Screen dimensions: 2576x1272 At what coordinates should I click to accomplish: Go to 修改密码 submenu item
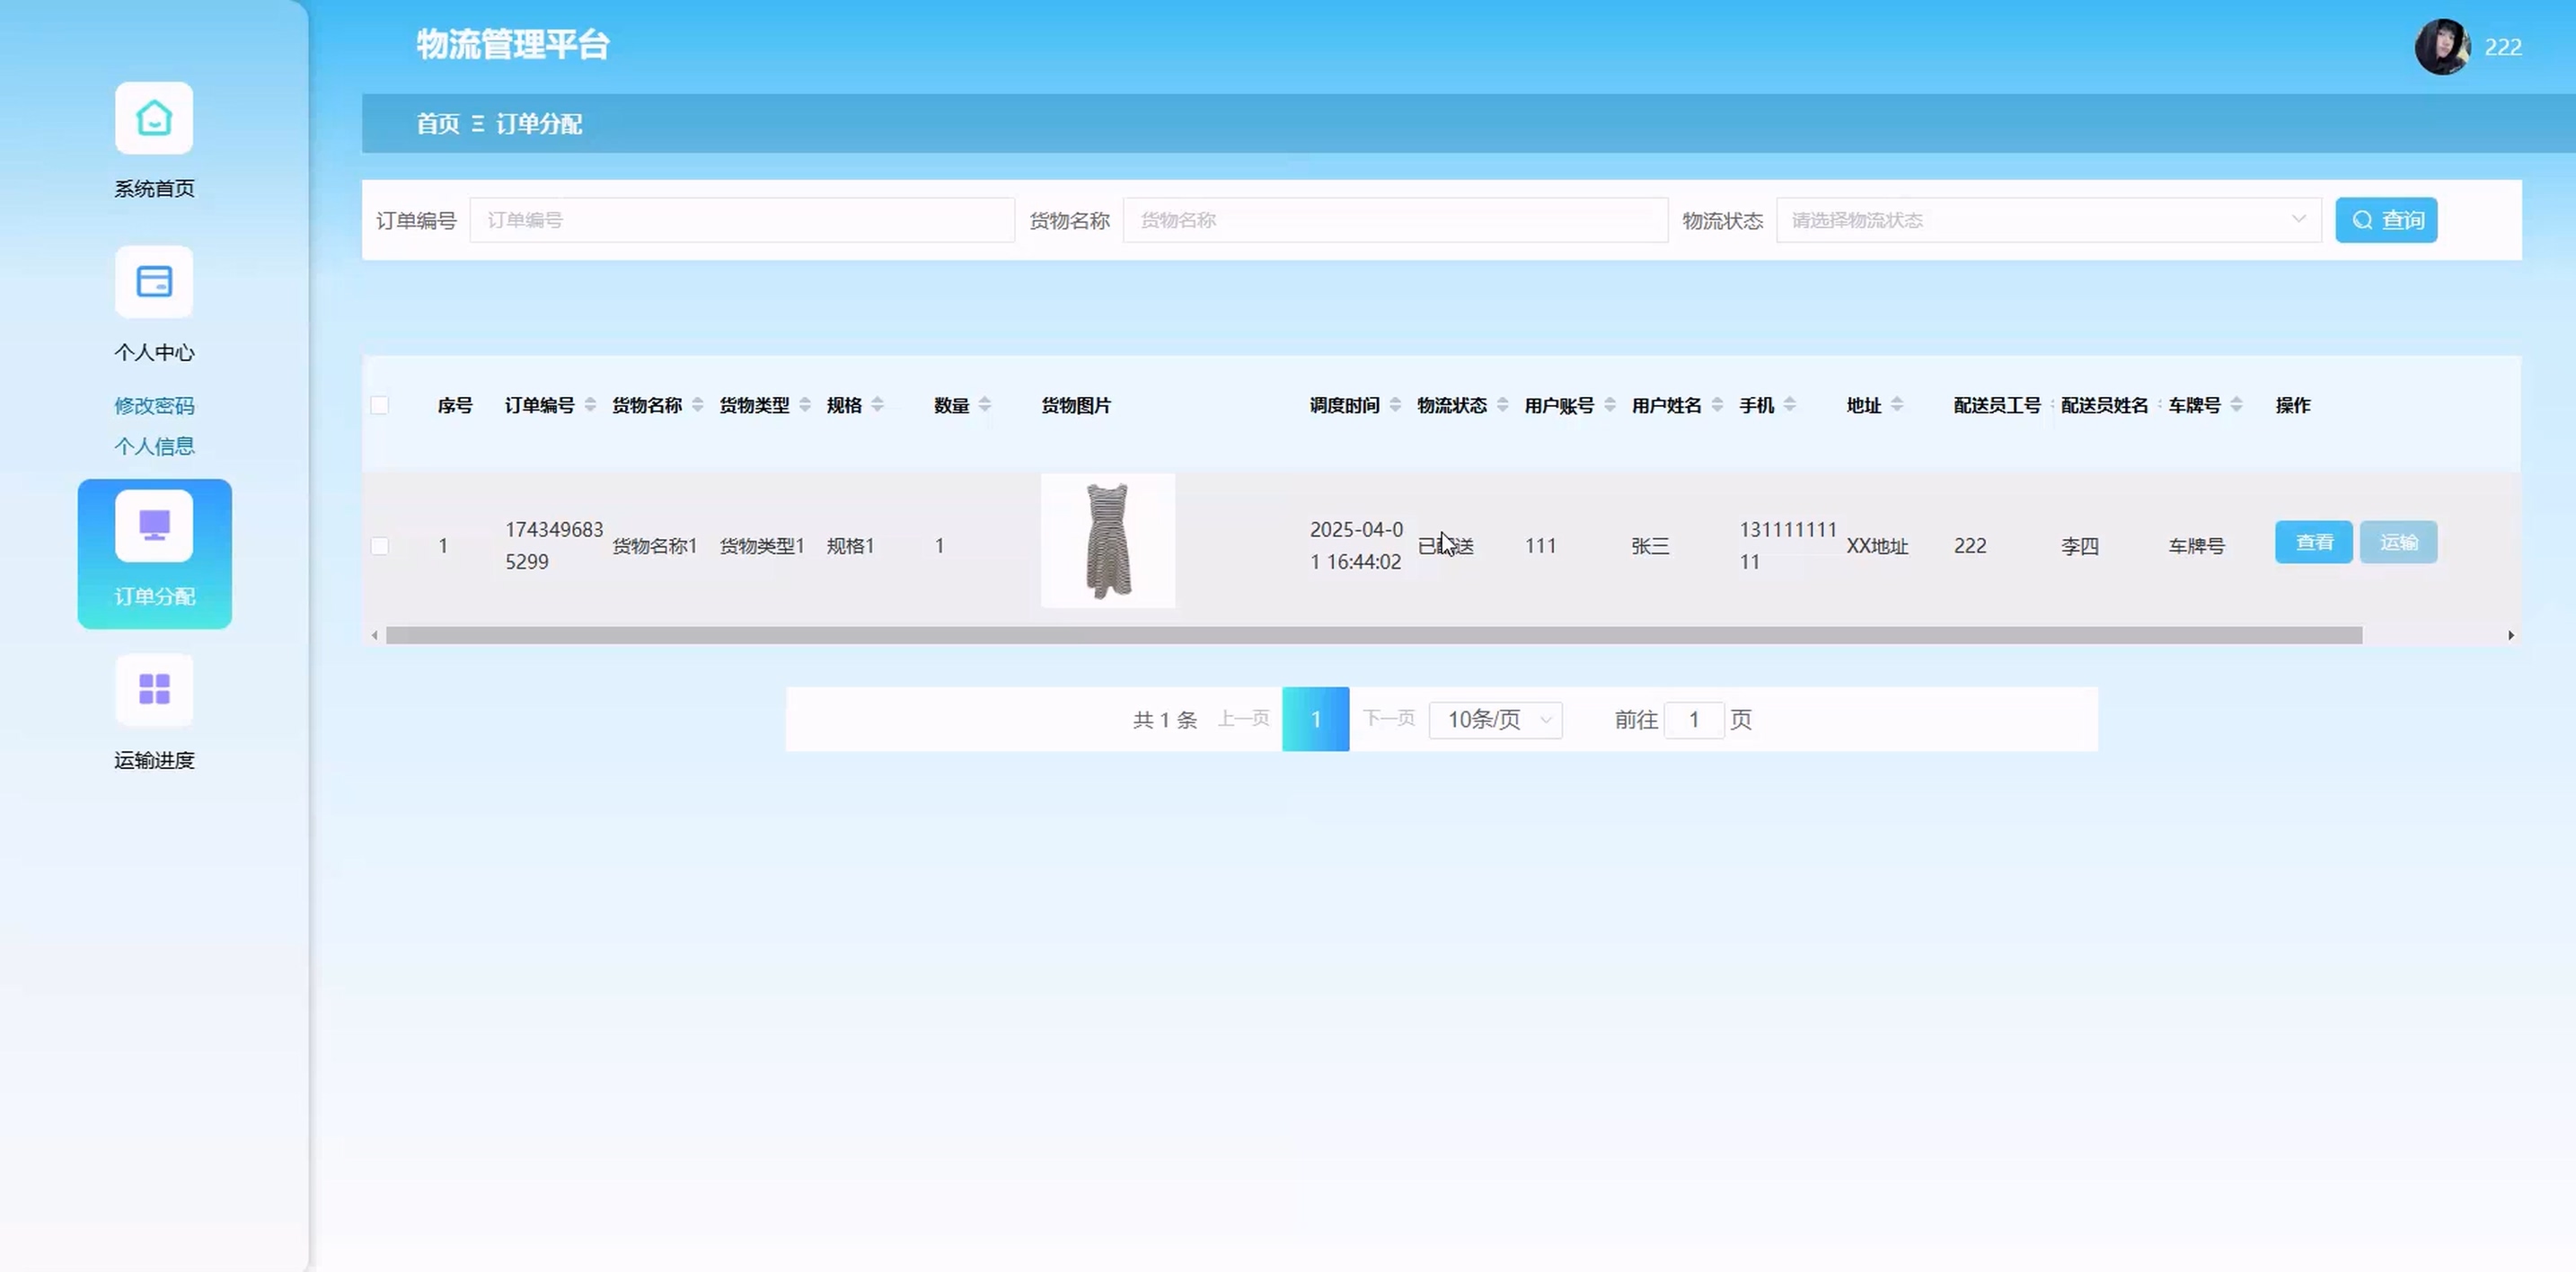pos(154,405)
